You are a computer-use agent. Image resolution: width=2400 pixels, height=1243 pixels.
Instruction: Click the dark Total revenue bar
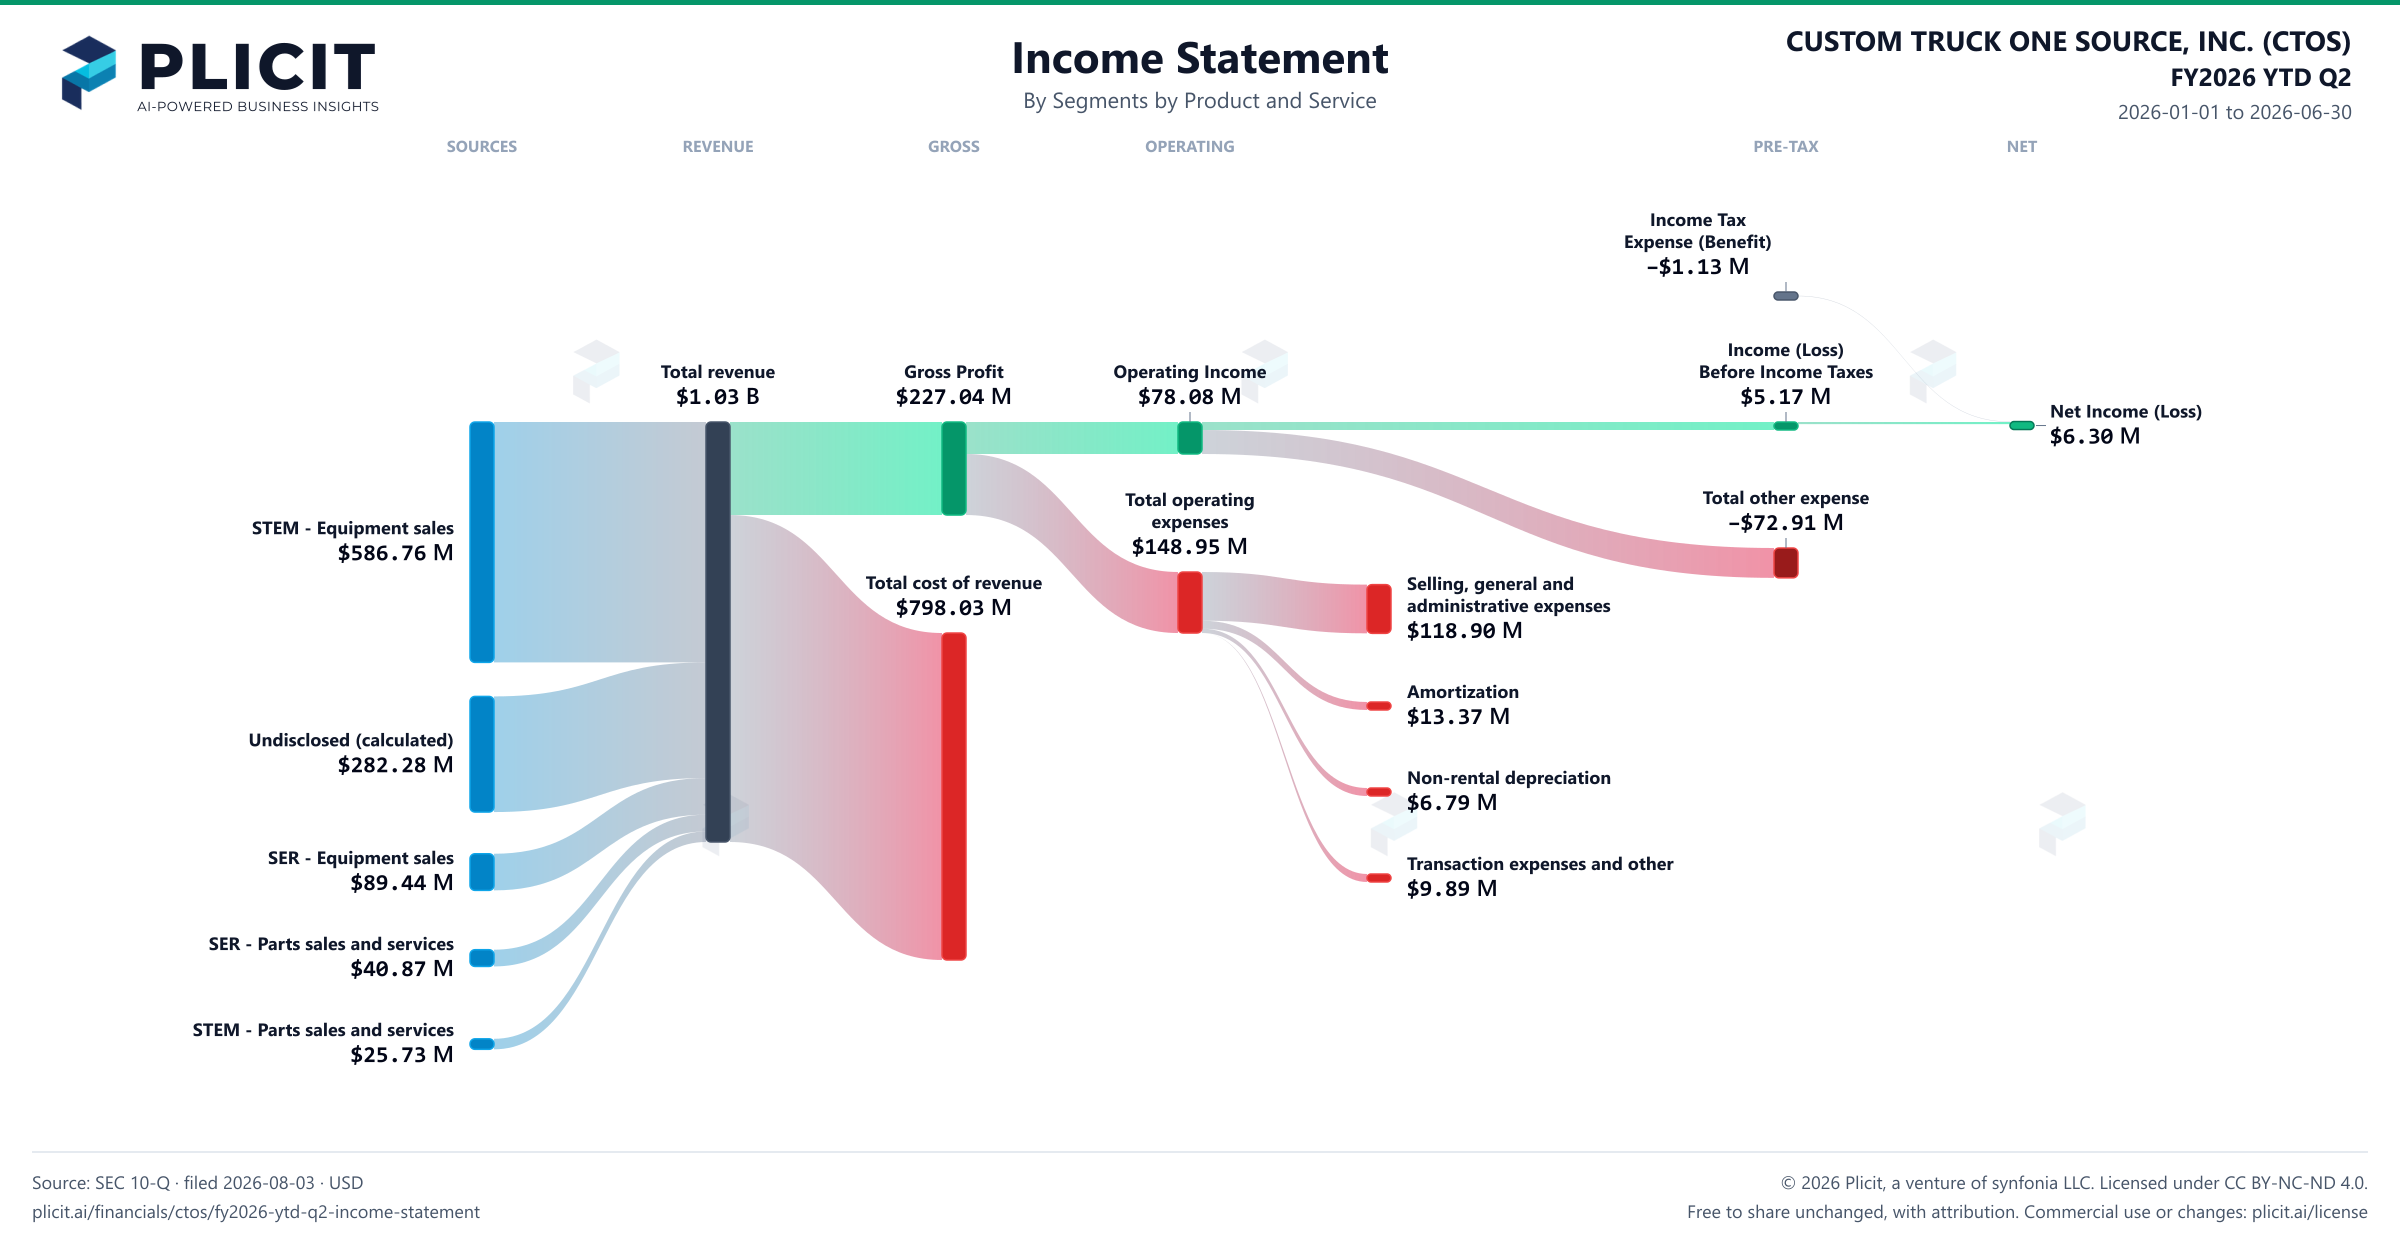point(718,632)
